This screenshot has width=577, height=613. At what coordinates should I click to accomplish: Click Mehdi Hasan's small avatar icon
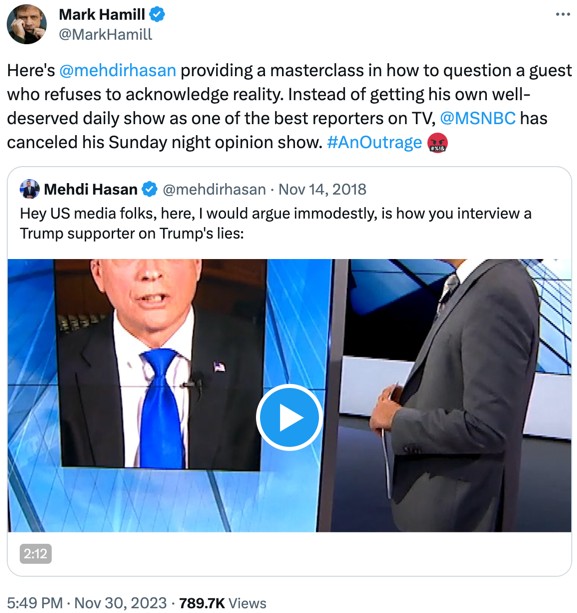[x=30, y=189]
